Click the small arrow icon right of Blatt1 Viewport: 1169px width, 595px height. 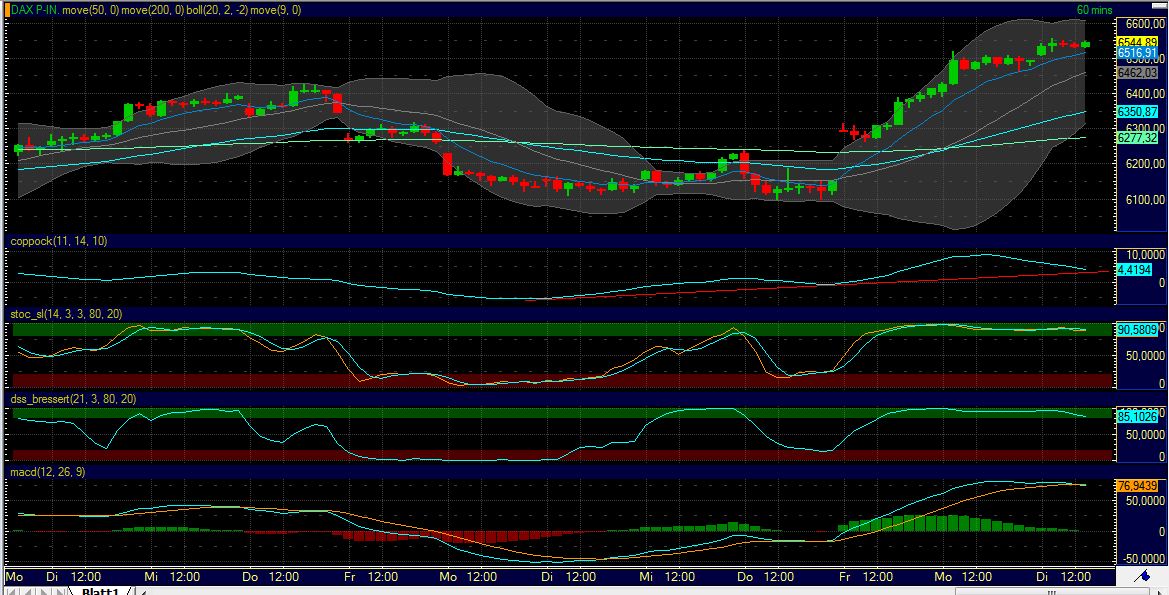coord(143,592)
